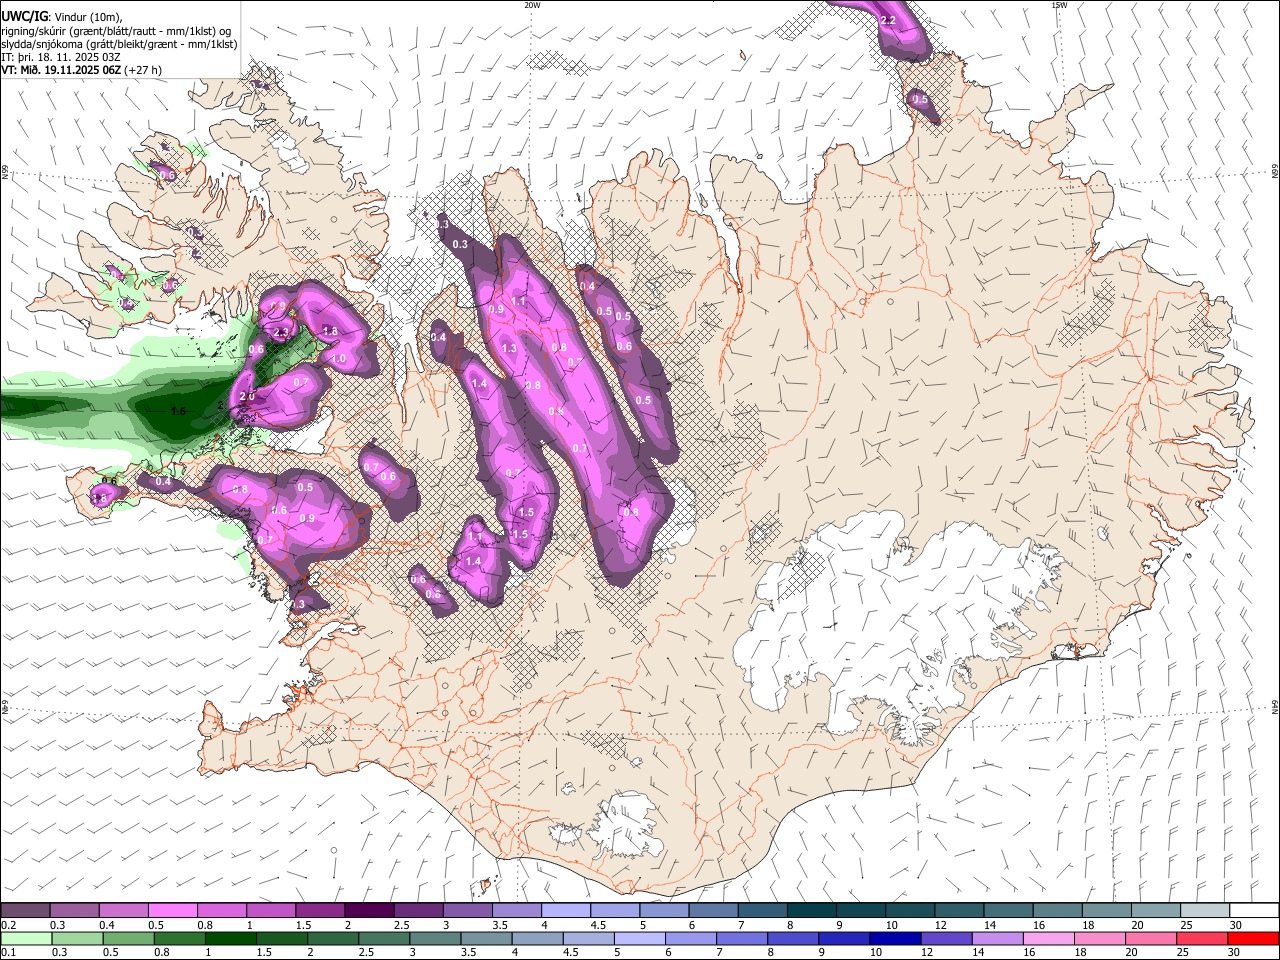Pick dark purple upper swatch between 2 and 2.5
The width and height of the screenshot is (1280, 960).
[369, 911]
